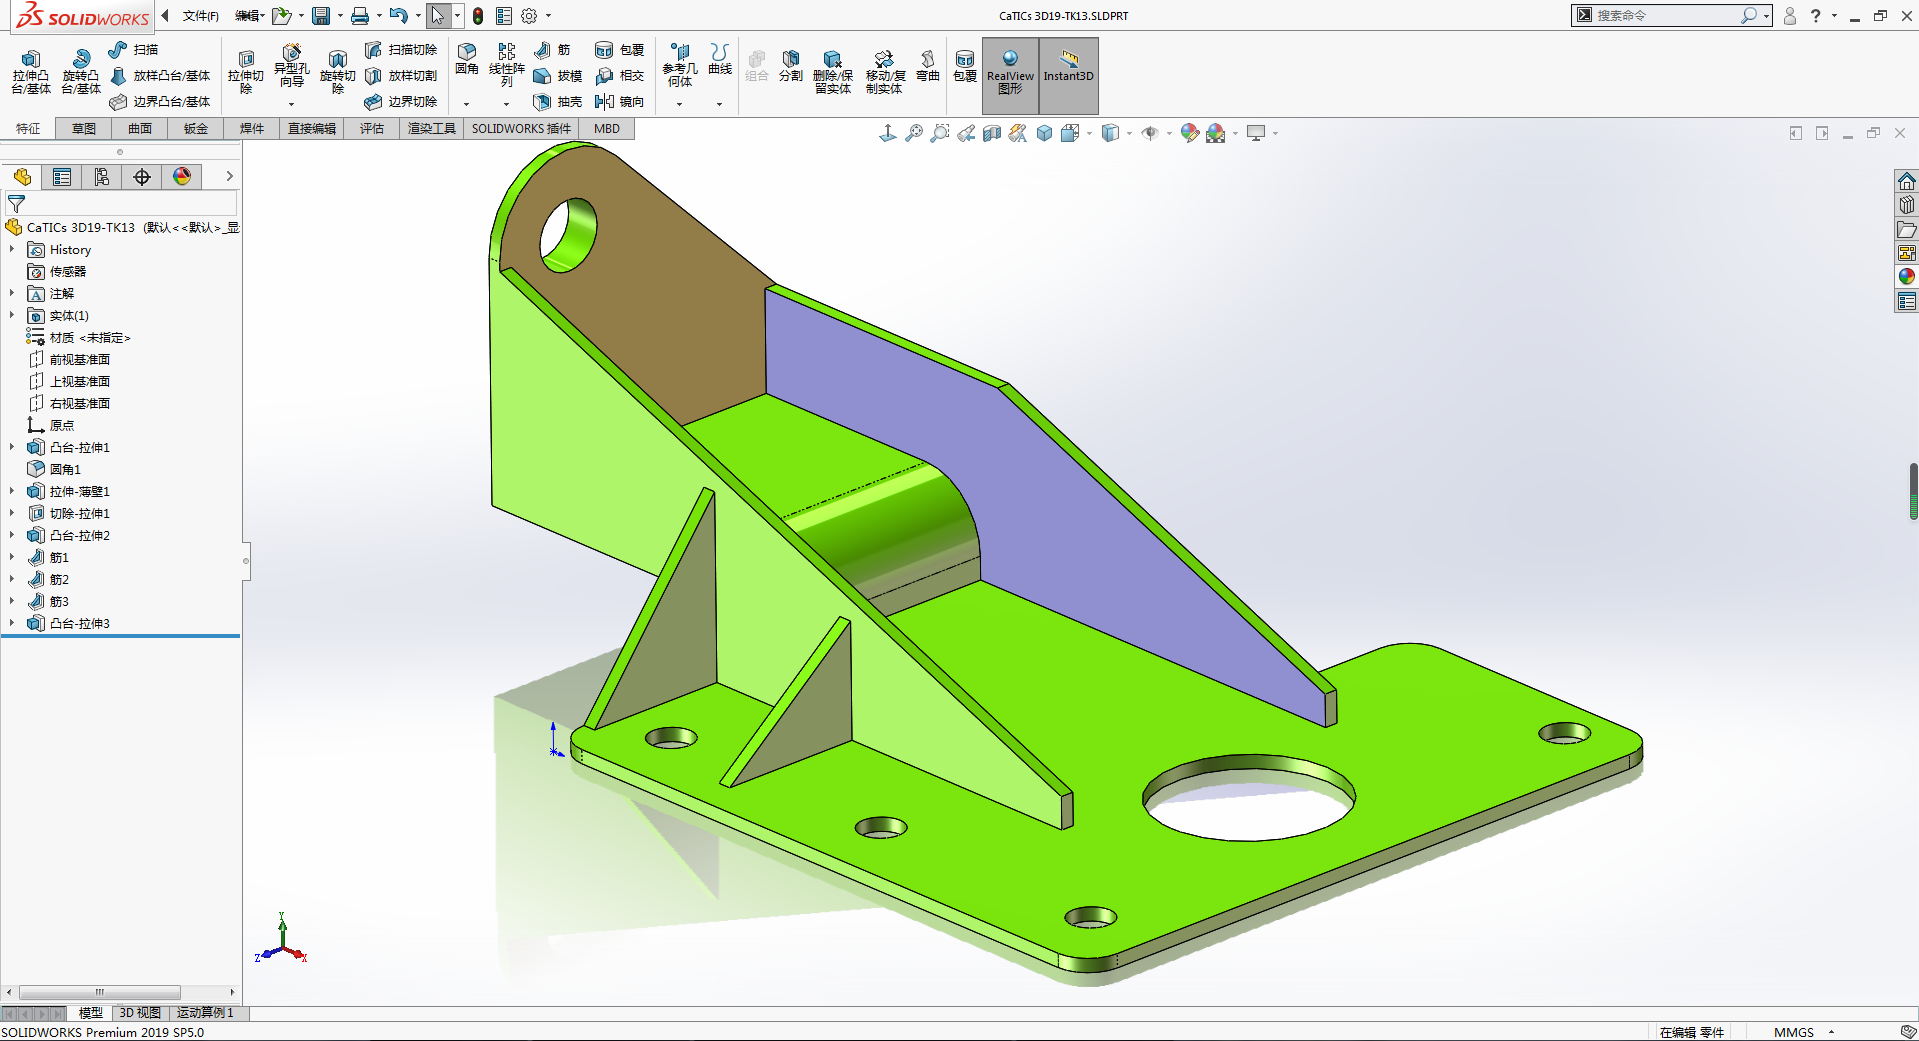Click the Help question mark icon
1919x1041 pixels.
pos(1815,16)
